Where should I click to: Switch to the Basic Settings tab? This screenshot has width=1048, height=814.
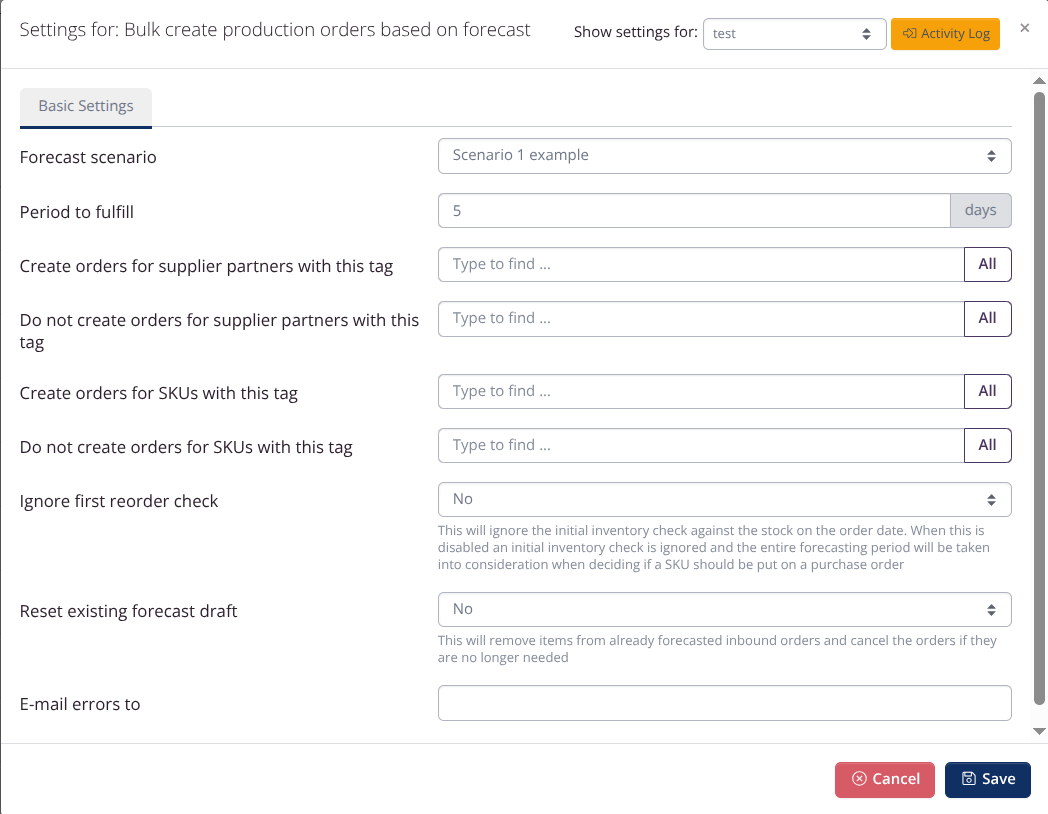click(86, 106)
